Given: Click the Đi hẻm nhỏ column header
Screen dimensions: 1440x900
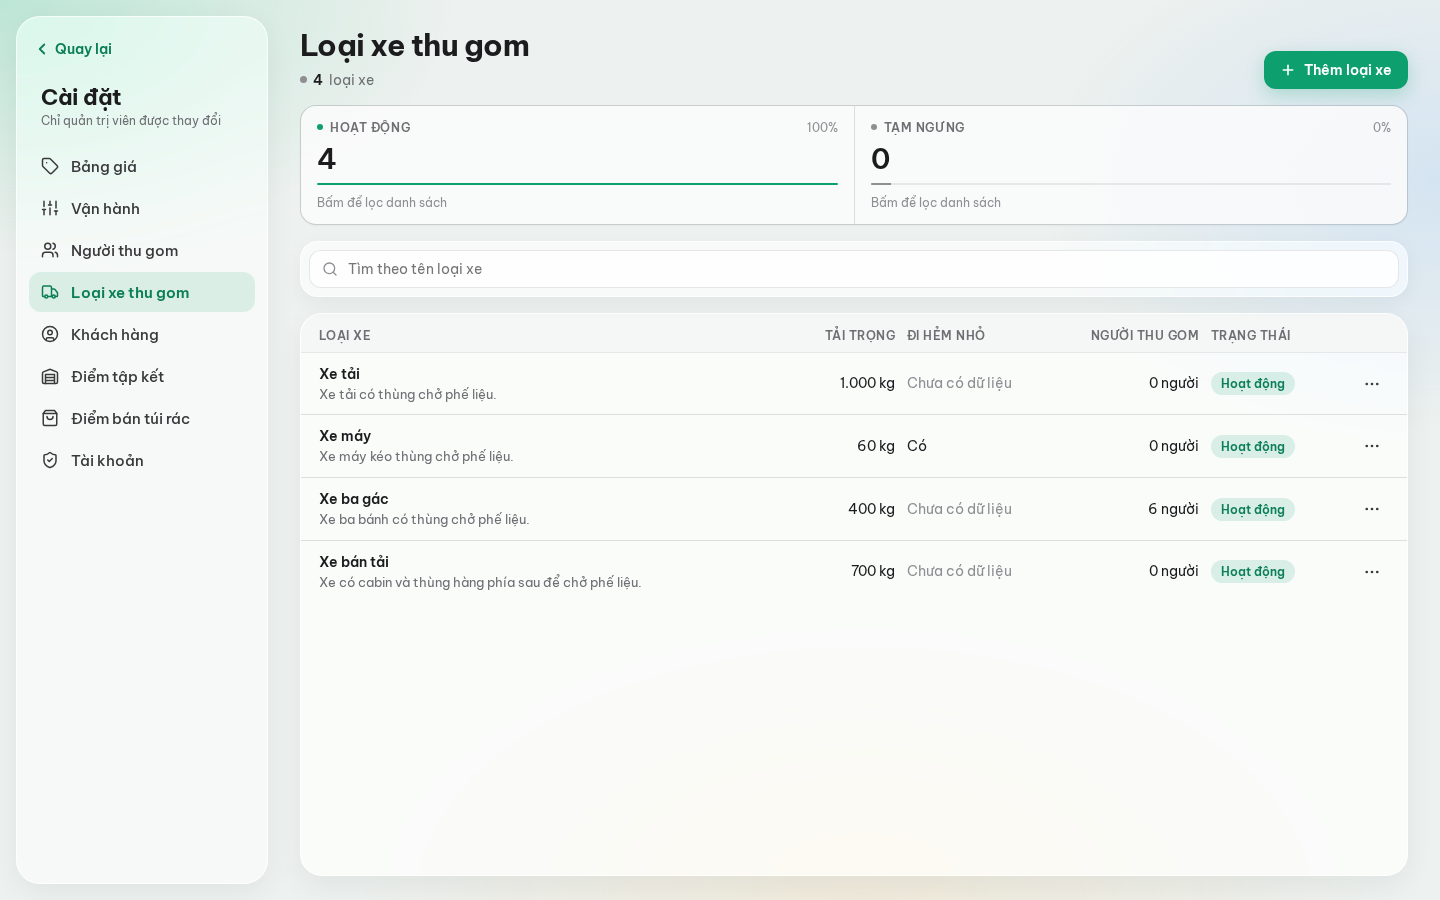Looking at the screenshot, I should pyautogui.click(x=946, y=335).
